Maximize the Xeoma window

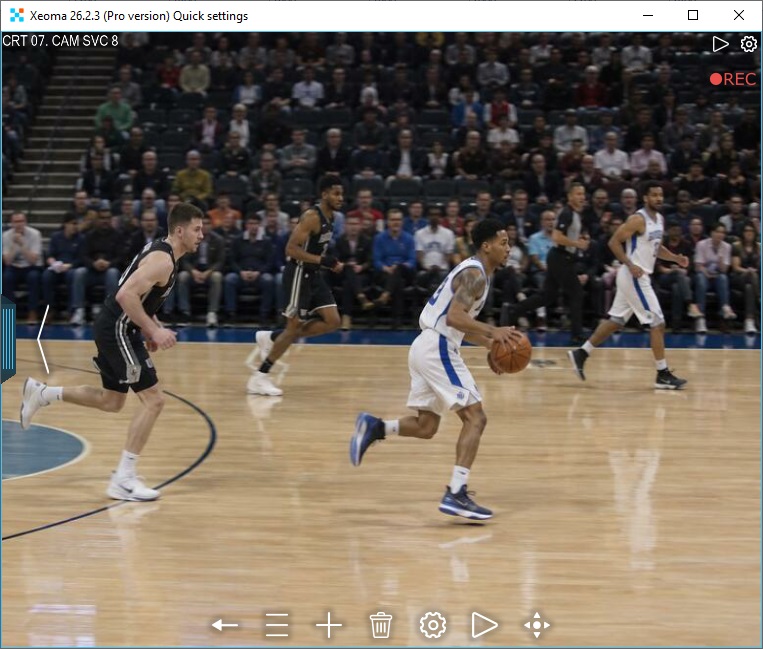coord(693,15)
